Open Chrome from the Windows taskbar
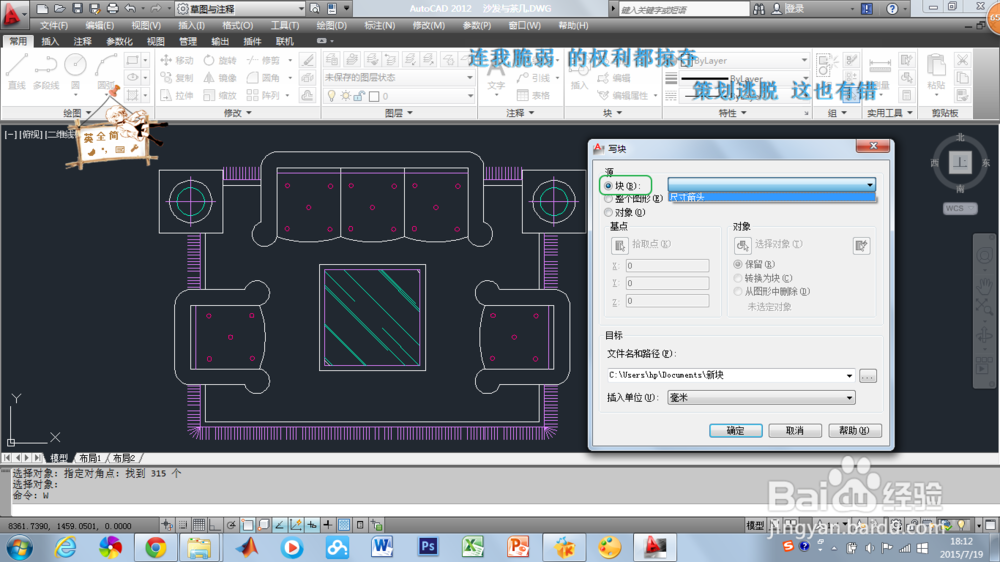The image size is (1000, 562). (155, 547)
